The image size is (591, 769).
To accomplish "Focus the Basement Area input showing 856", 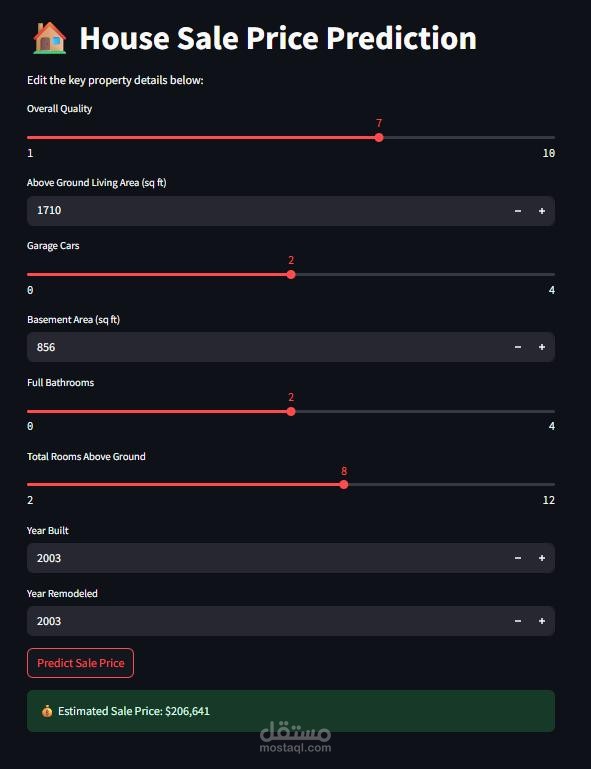I will coord(266,347).
